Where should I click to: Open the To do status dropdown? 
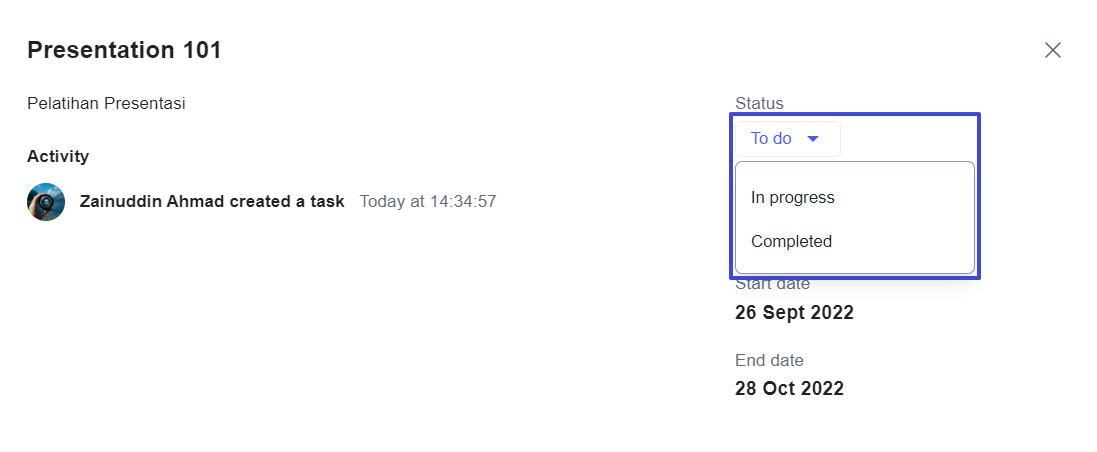click(x=787, y=139)
